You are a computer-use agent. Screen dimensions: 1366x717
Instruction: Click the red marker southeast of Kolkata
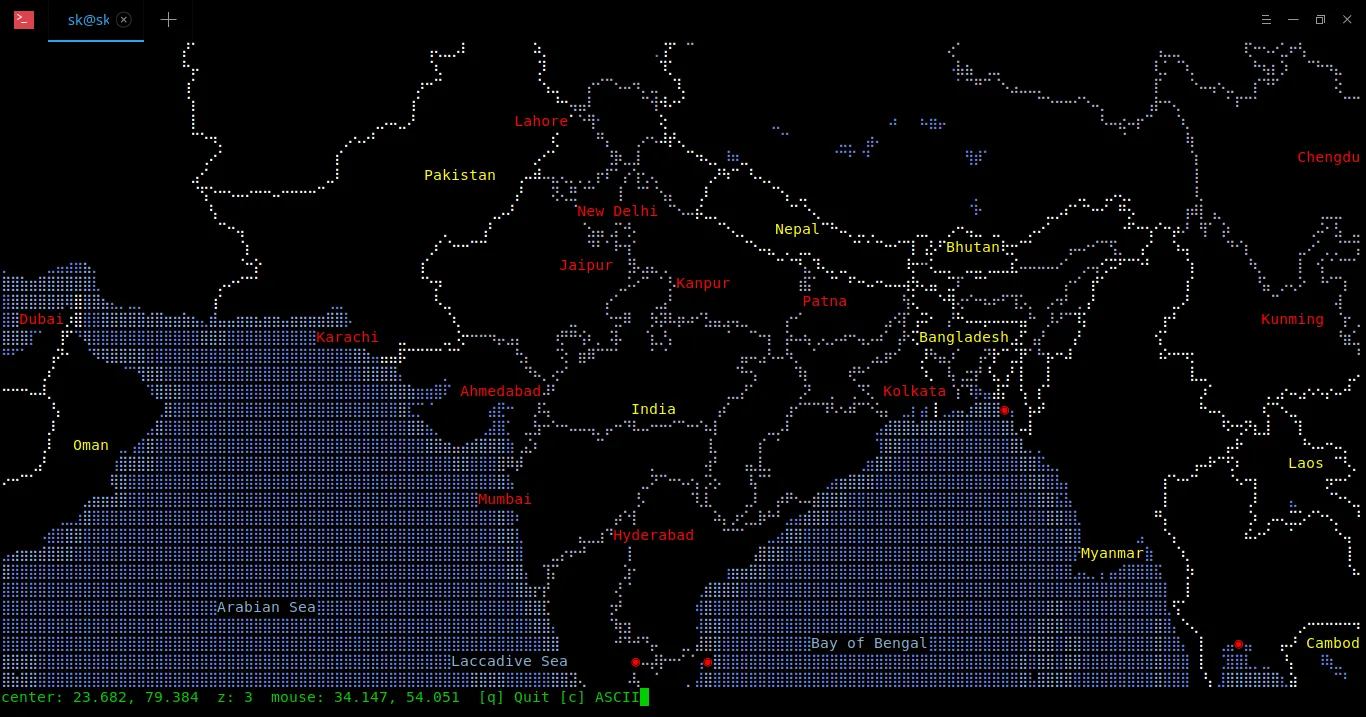pyautogui.click(x=1005, y=410)
